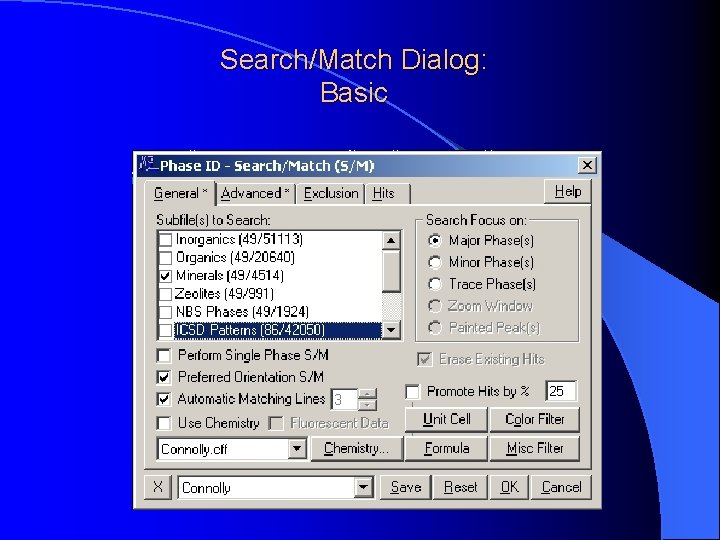Toggle Erase Existing Hits checkbox

[425, 359]
